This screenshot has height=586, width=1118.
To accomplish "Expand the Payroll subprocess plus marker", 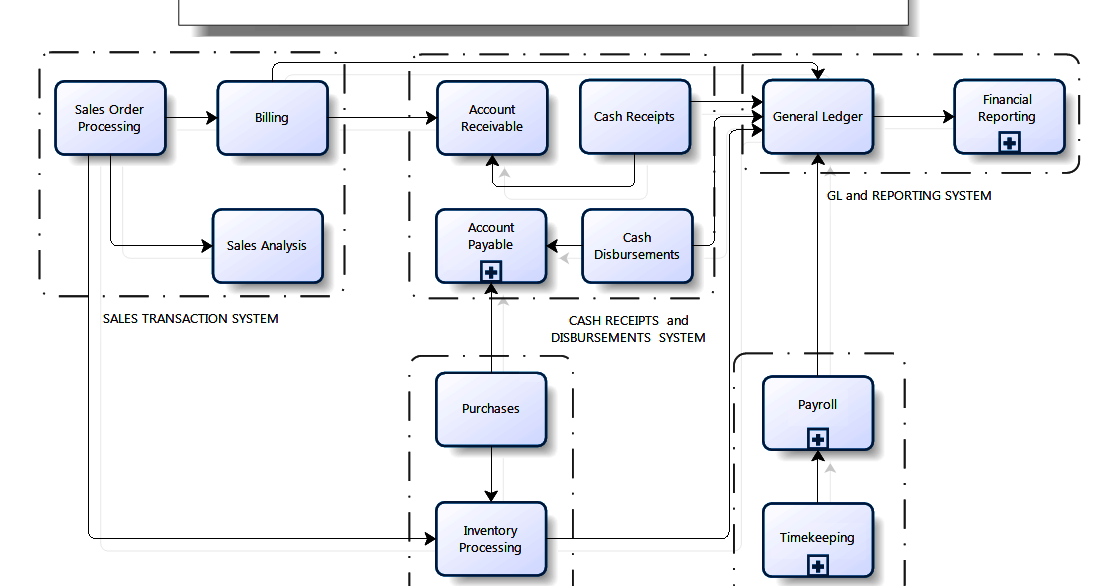I will click(x=818, y=438).
